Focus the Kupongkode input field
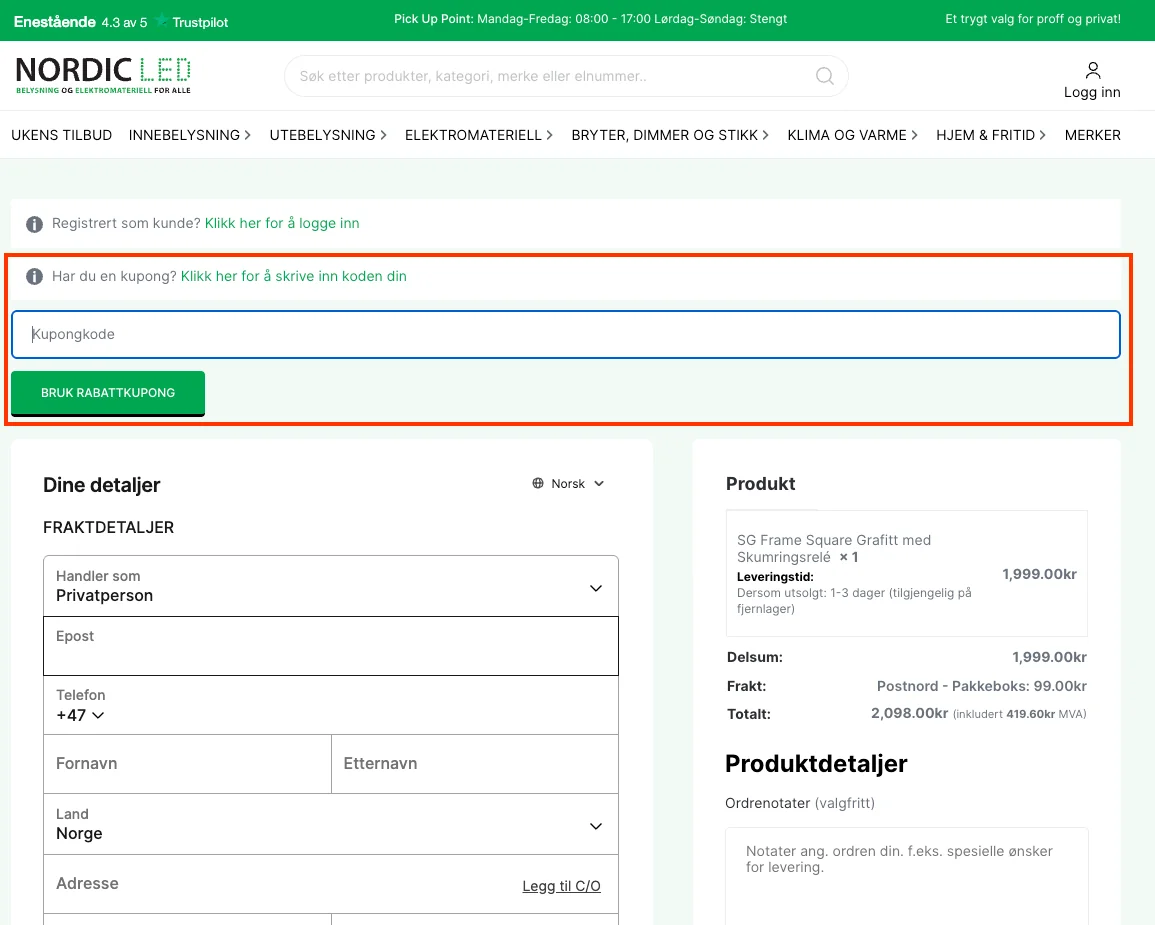The height and width of the screenshot is (925, 1155). [565, 335]
